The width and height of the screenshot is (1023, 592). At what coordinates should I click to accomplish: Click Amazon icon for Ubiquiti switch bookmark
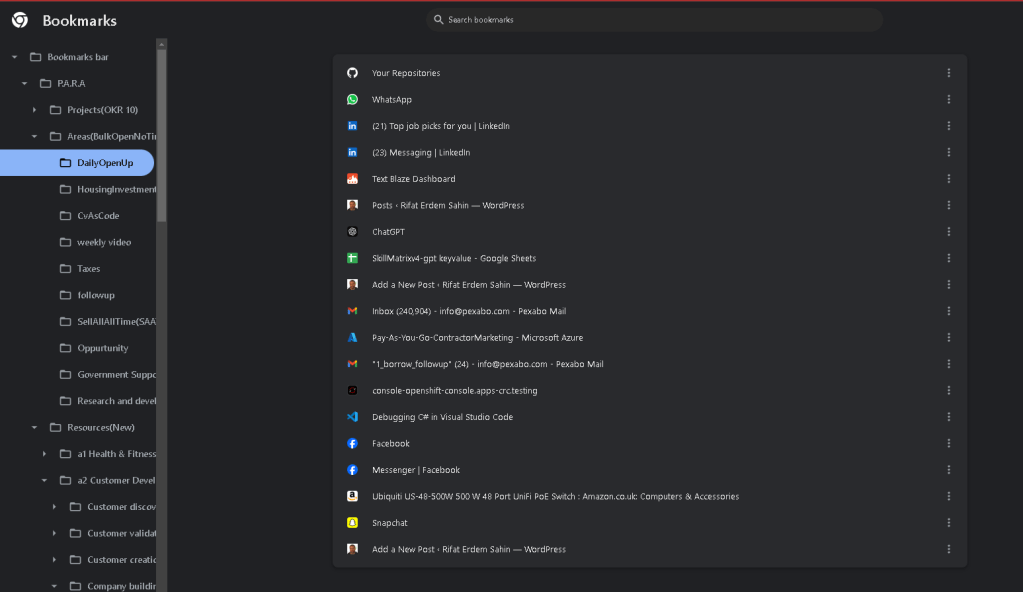point(352,496)
